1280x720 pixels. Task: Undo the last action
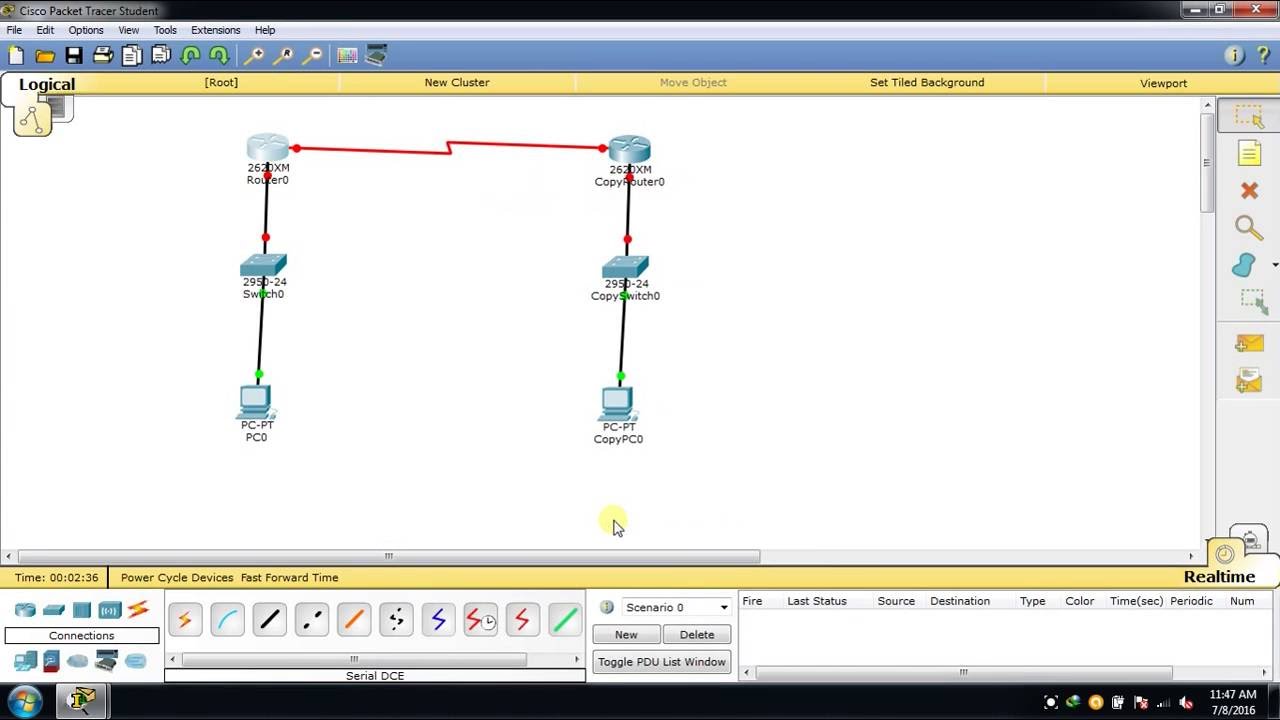pos(191,56)
